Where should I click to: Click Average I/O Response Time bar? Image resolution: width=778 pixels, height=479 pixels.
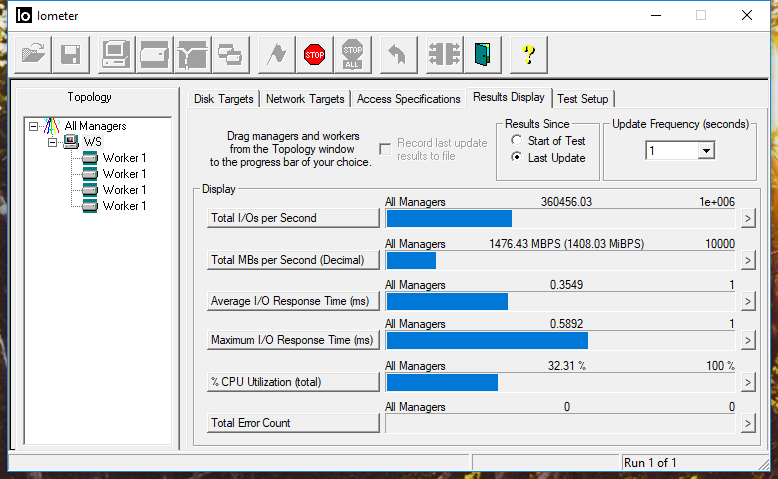(560, 301)
